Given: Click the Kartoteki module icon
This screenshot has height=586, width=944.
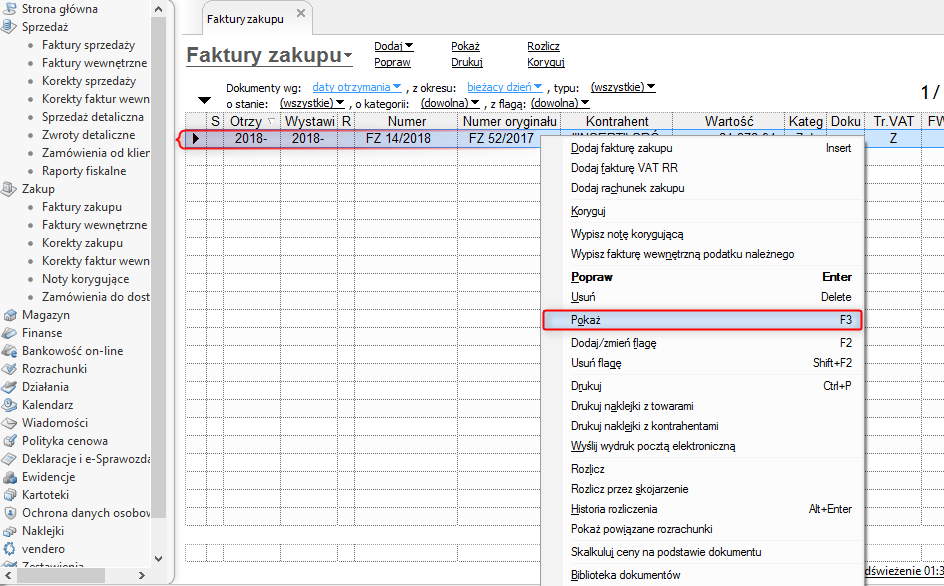Looking at the screenshot, I should point(10,495).
